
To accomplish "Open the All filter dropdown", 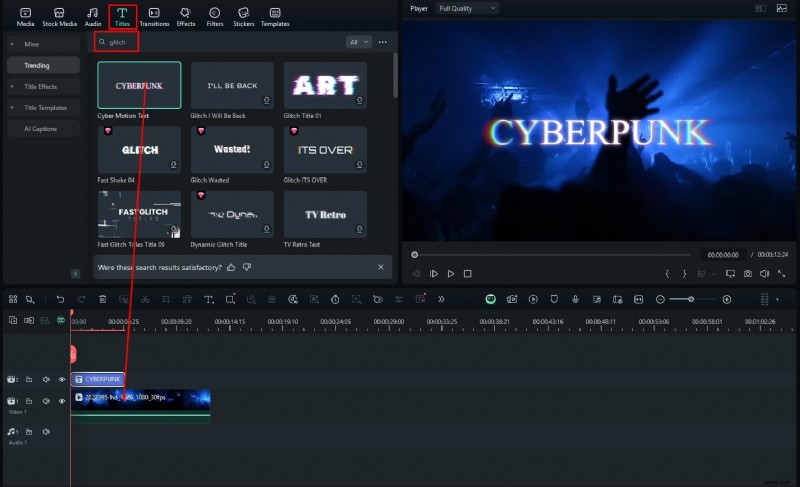I will (359, 42).
